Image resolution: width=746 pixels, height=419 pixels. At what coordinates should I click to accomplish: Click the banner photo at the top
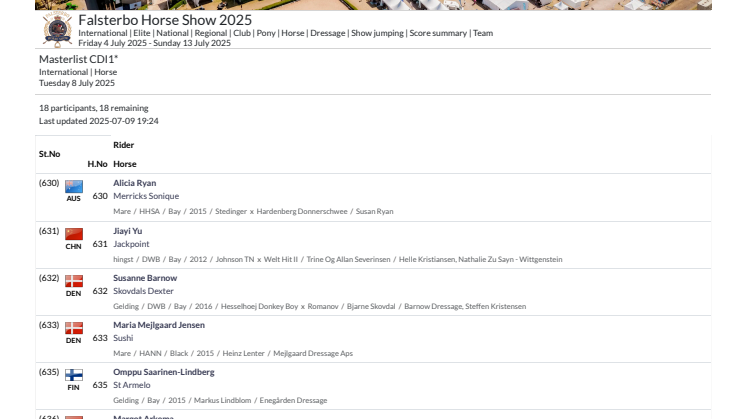(x=373, y=5)
